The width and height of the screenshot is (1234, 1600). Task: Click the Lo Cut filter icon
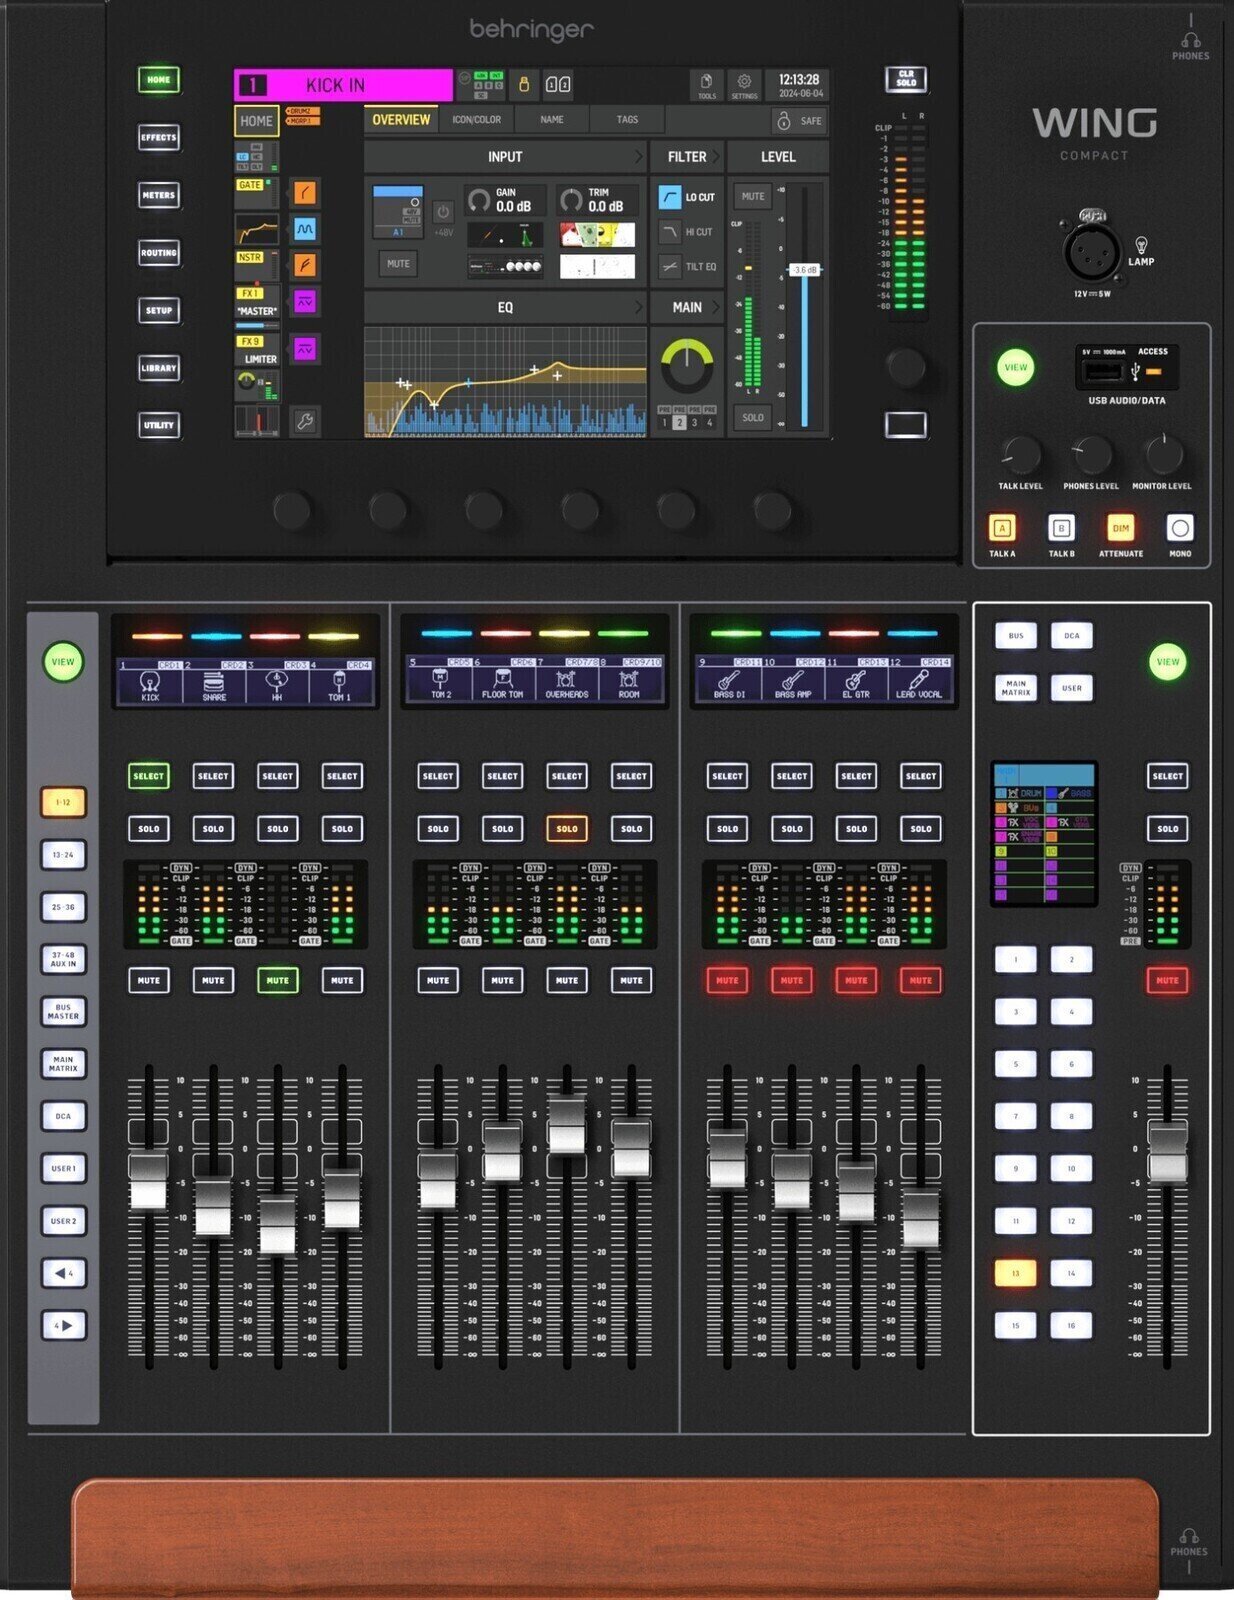tap(669, 197)
